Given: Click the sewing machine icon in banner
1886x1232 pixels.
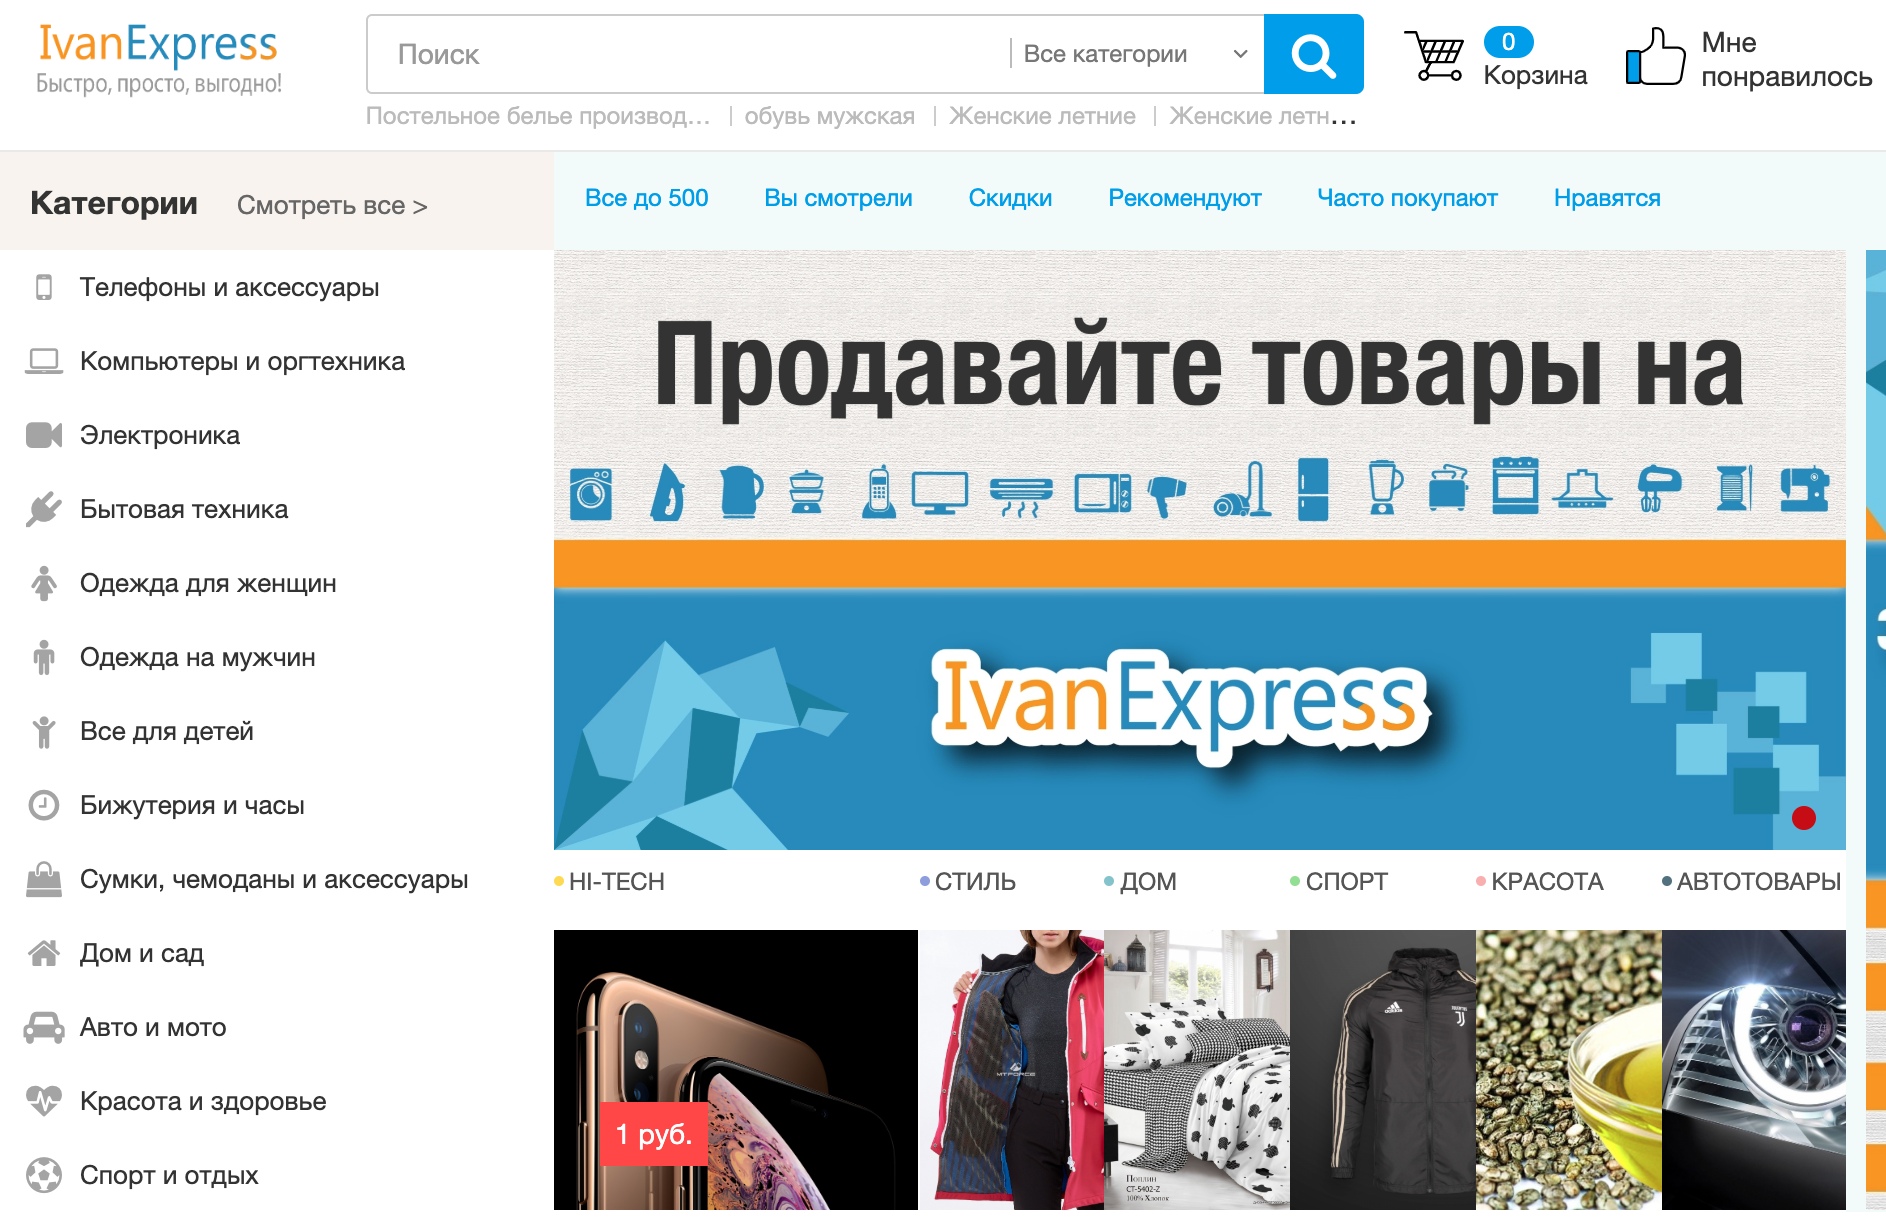Looking at the screenshot, I should (1805, 490).
